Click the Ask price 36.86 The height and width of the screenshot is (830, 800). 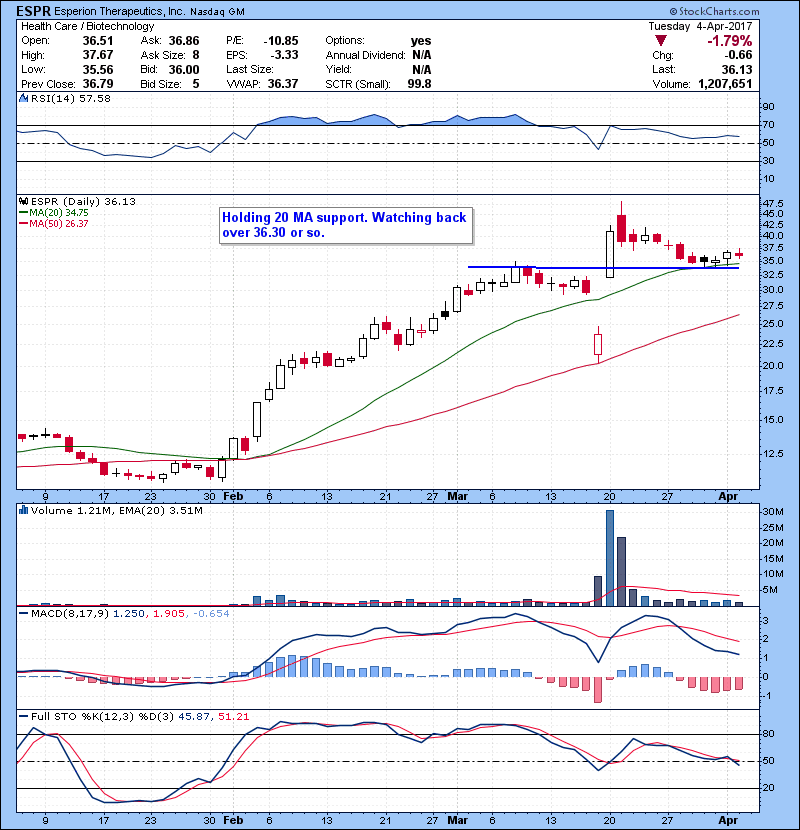click(184, 41)
